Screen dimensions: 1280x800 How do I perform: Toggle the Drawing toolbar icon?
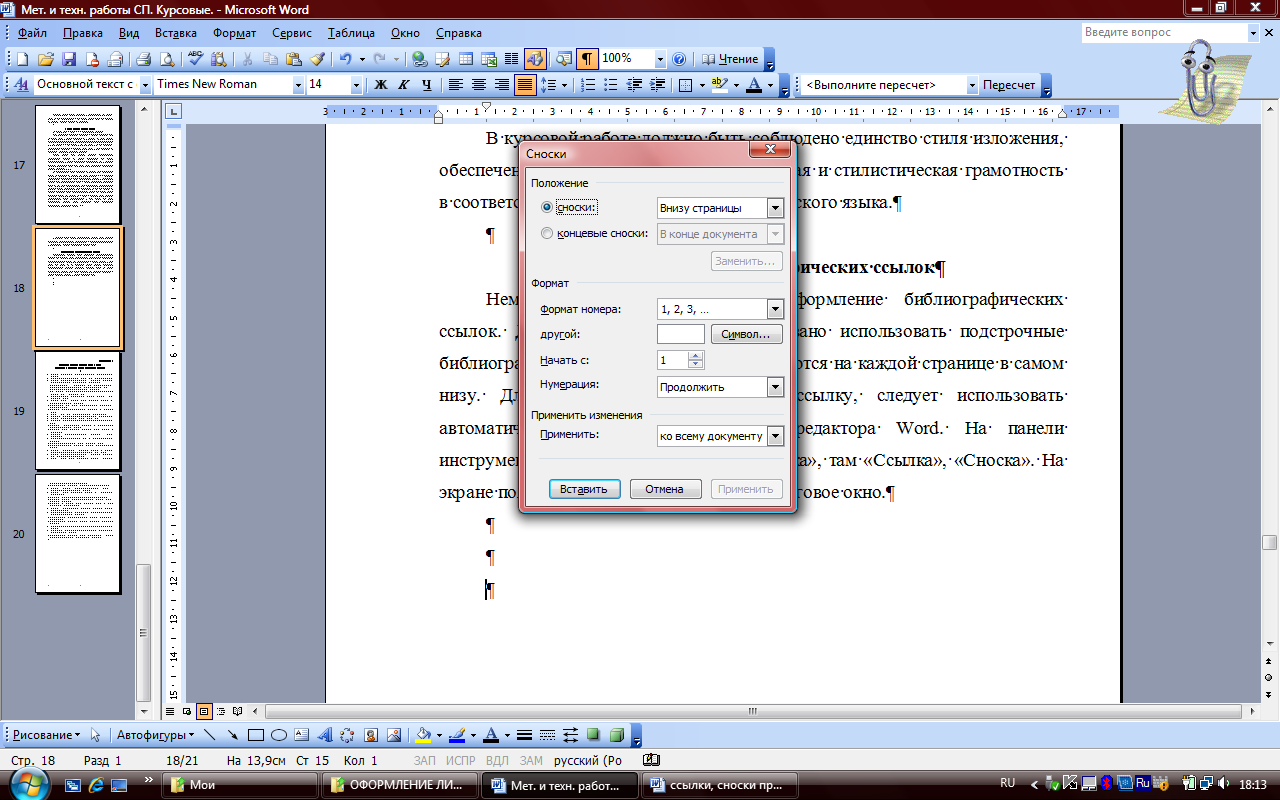[534, 59]
